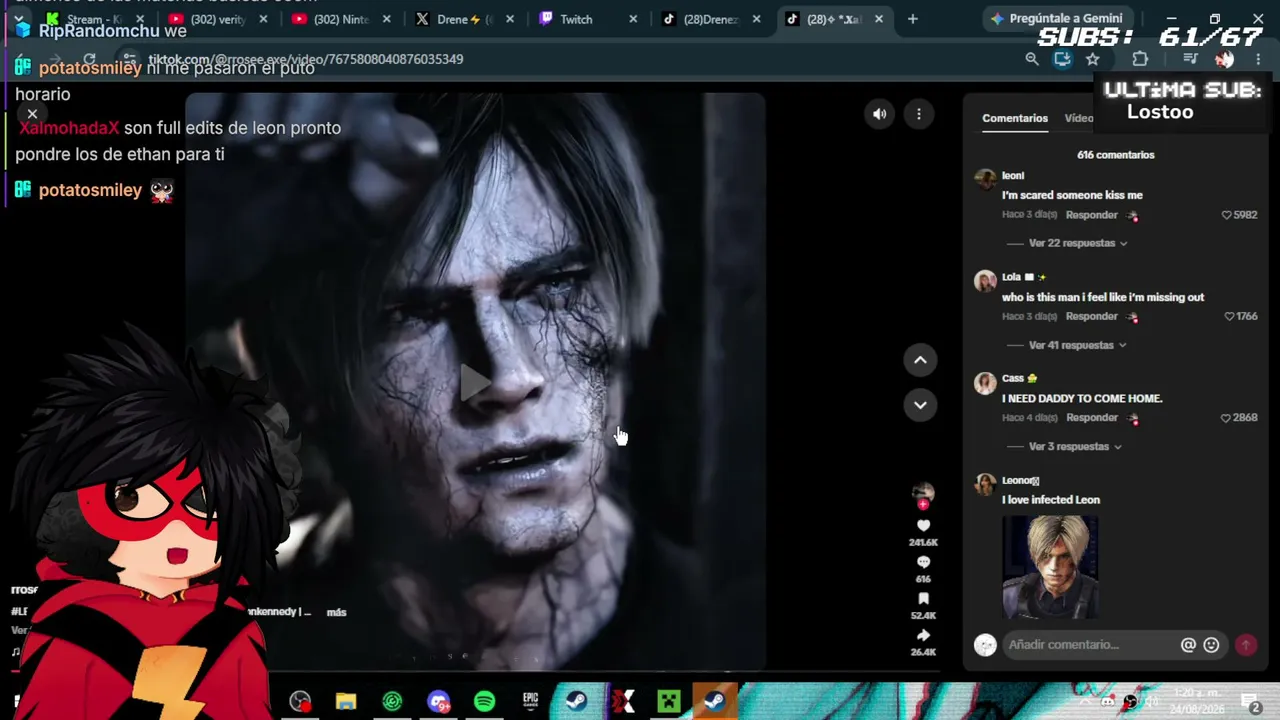
Task: Open the emoji picker in comment box
Action: coord(1211,645)
